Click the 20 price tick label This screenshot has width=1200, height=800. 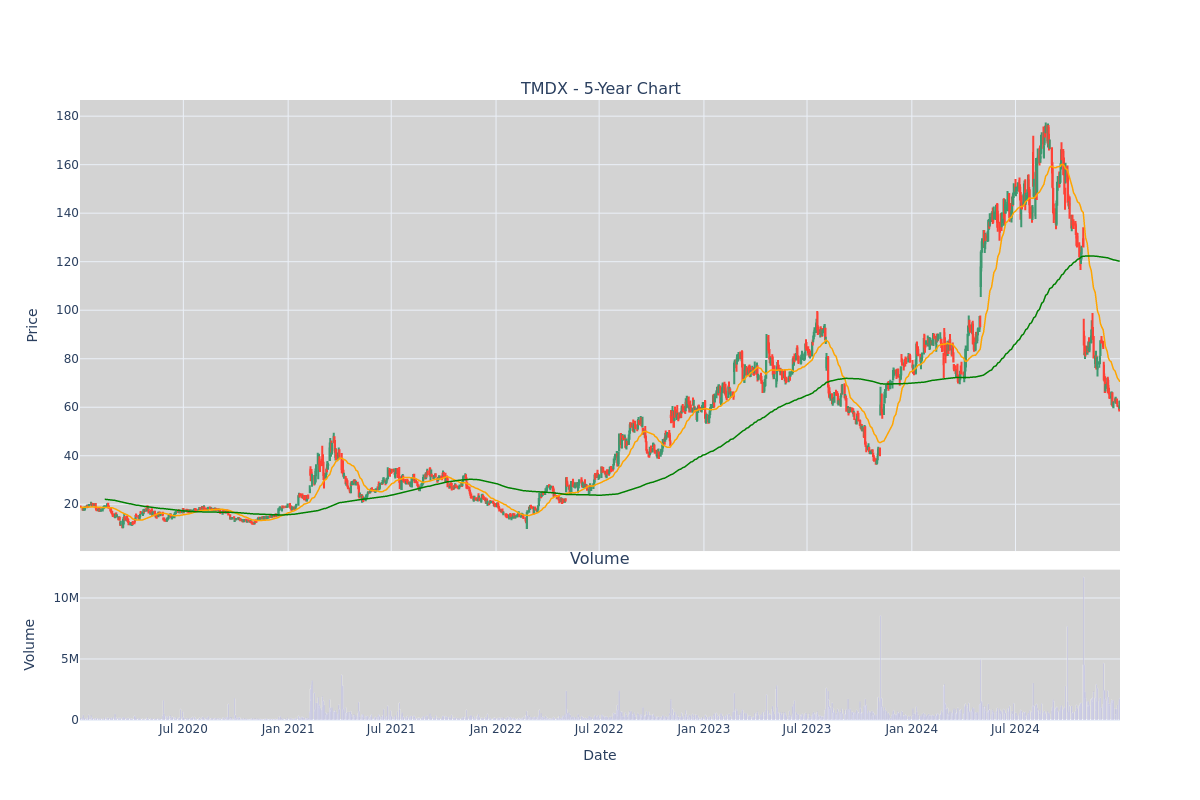pyautogui.click(x=70, y=504)
